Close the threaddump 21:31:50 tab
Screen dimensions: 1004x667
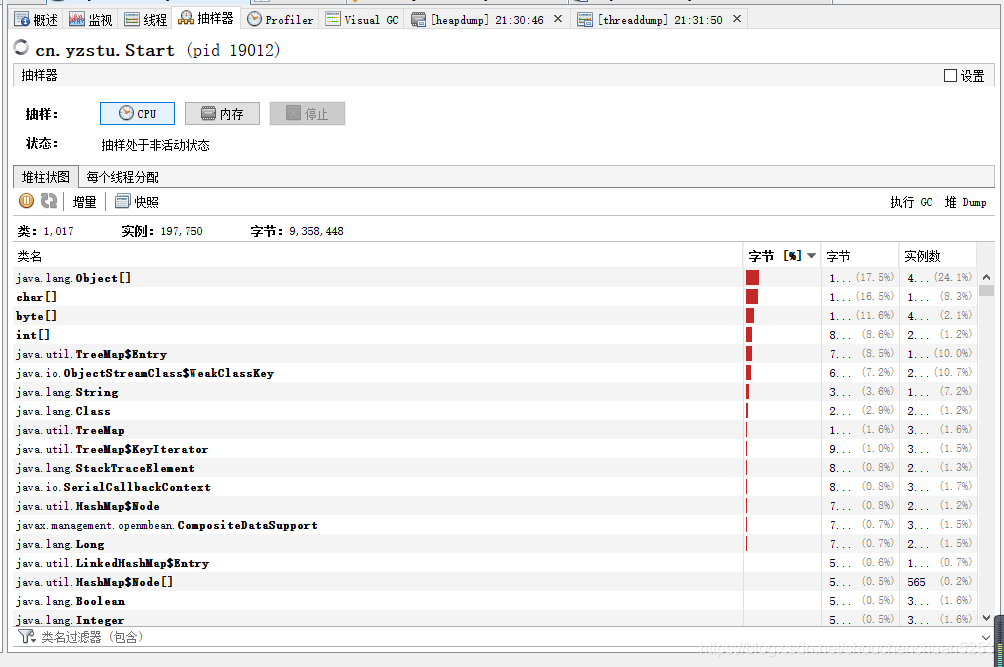tap(737, 19)
